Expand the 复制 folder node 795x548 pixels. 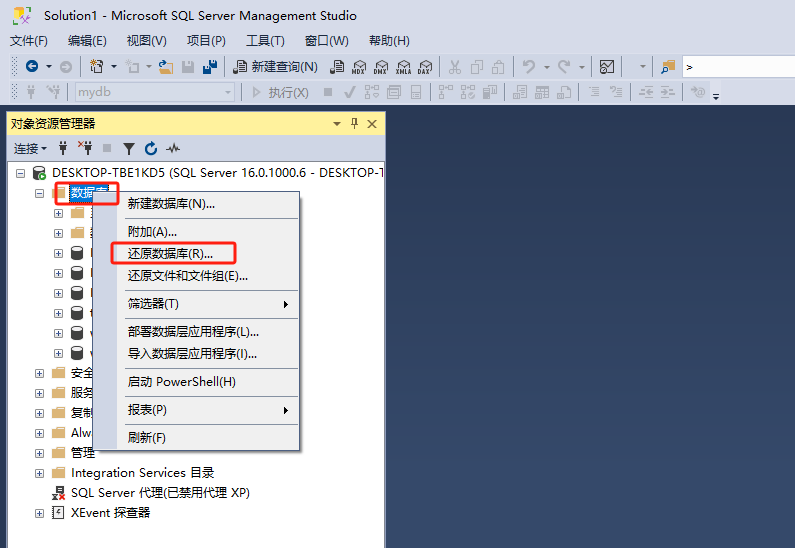point(40,414)
